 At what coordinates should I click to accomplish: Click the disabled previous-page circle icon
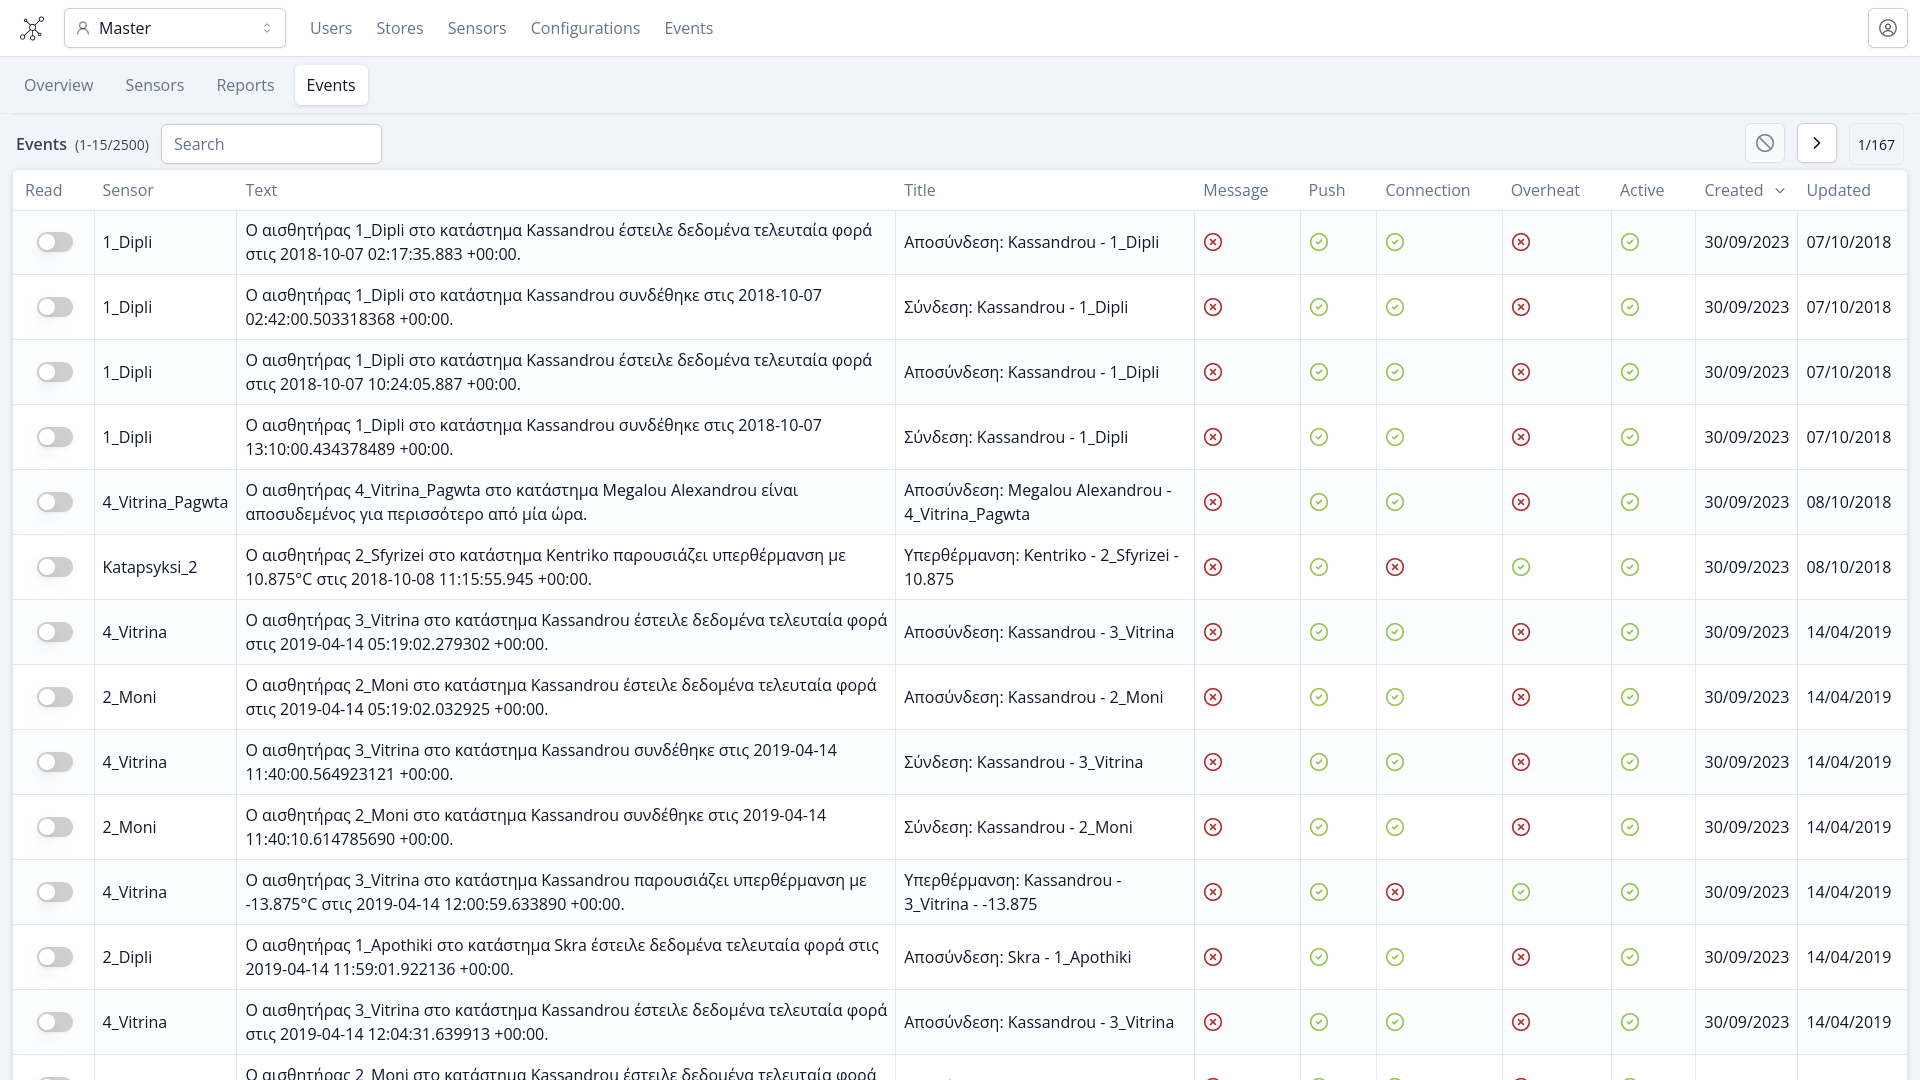pyautogui.click(x=1765, y=144)
